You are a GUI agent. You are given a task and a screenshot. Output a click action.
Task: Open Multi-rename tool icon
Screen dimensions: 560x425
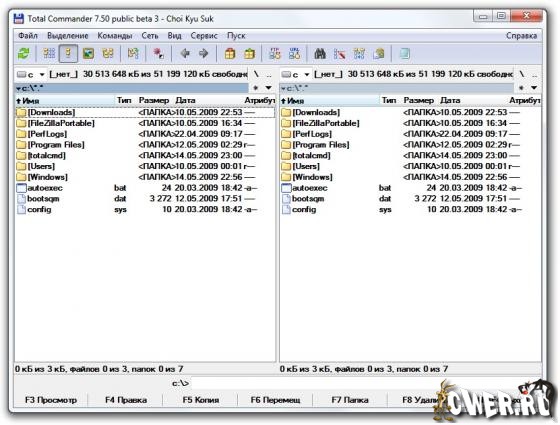[x=339, y=54]
